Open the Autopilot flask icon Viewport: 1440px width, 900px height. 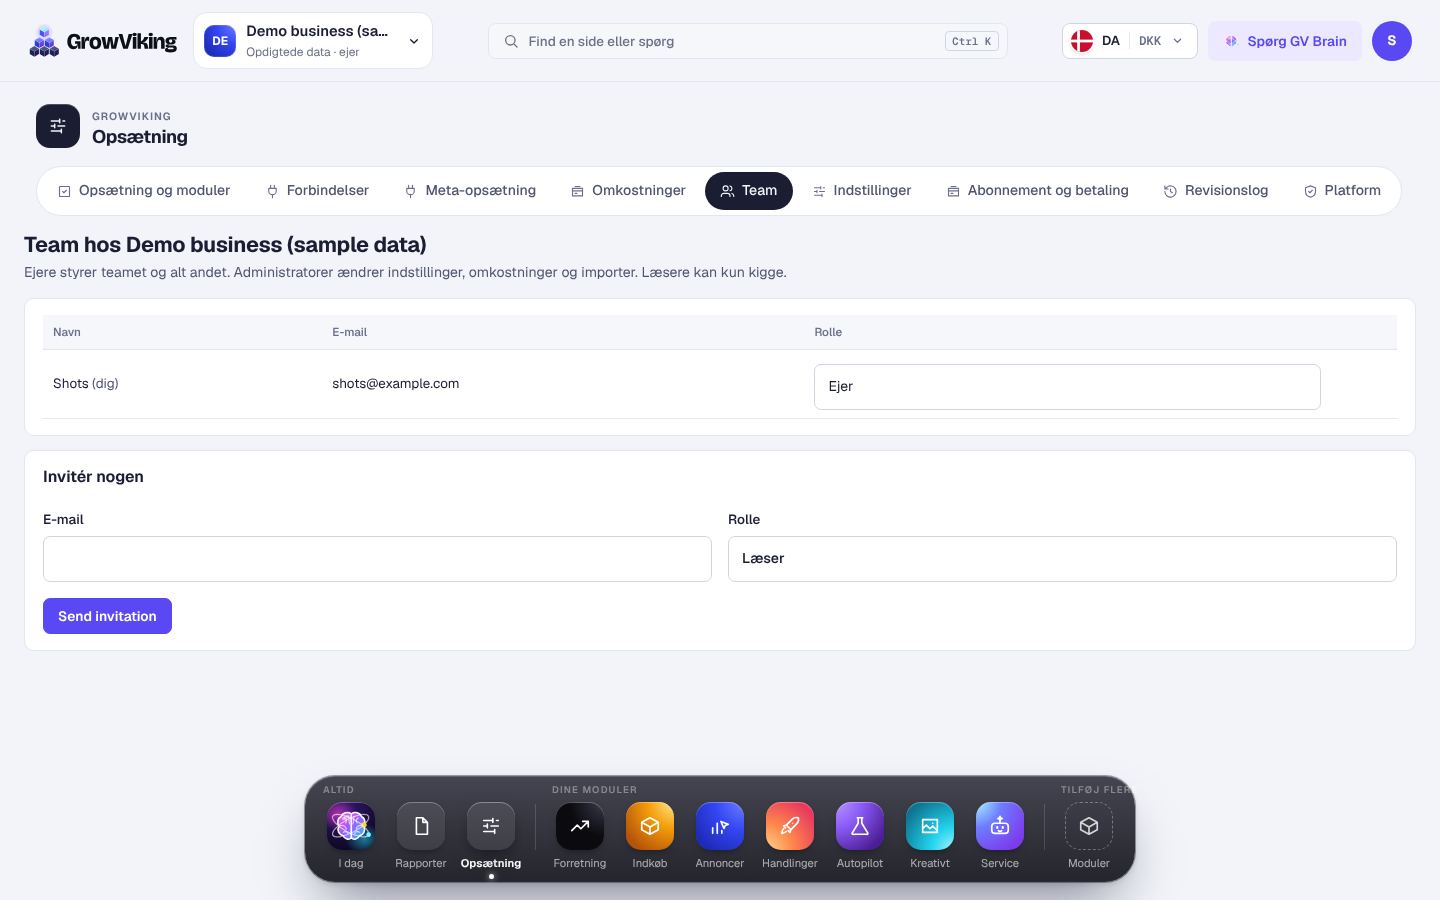tap(860, 826)
